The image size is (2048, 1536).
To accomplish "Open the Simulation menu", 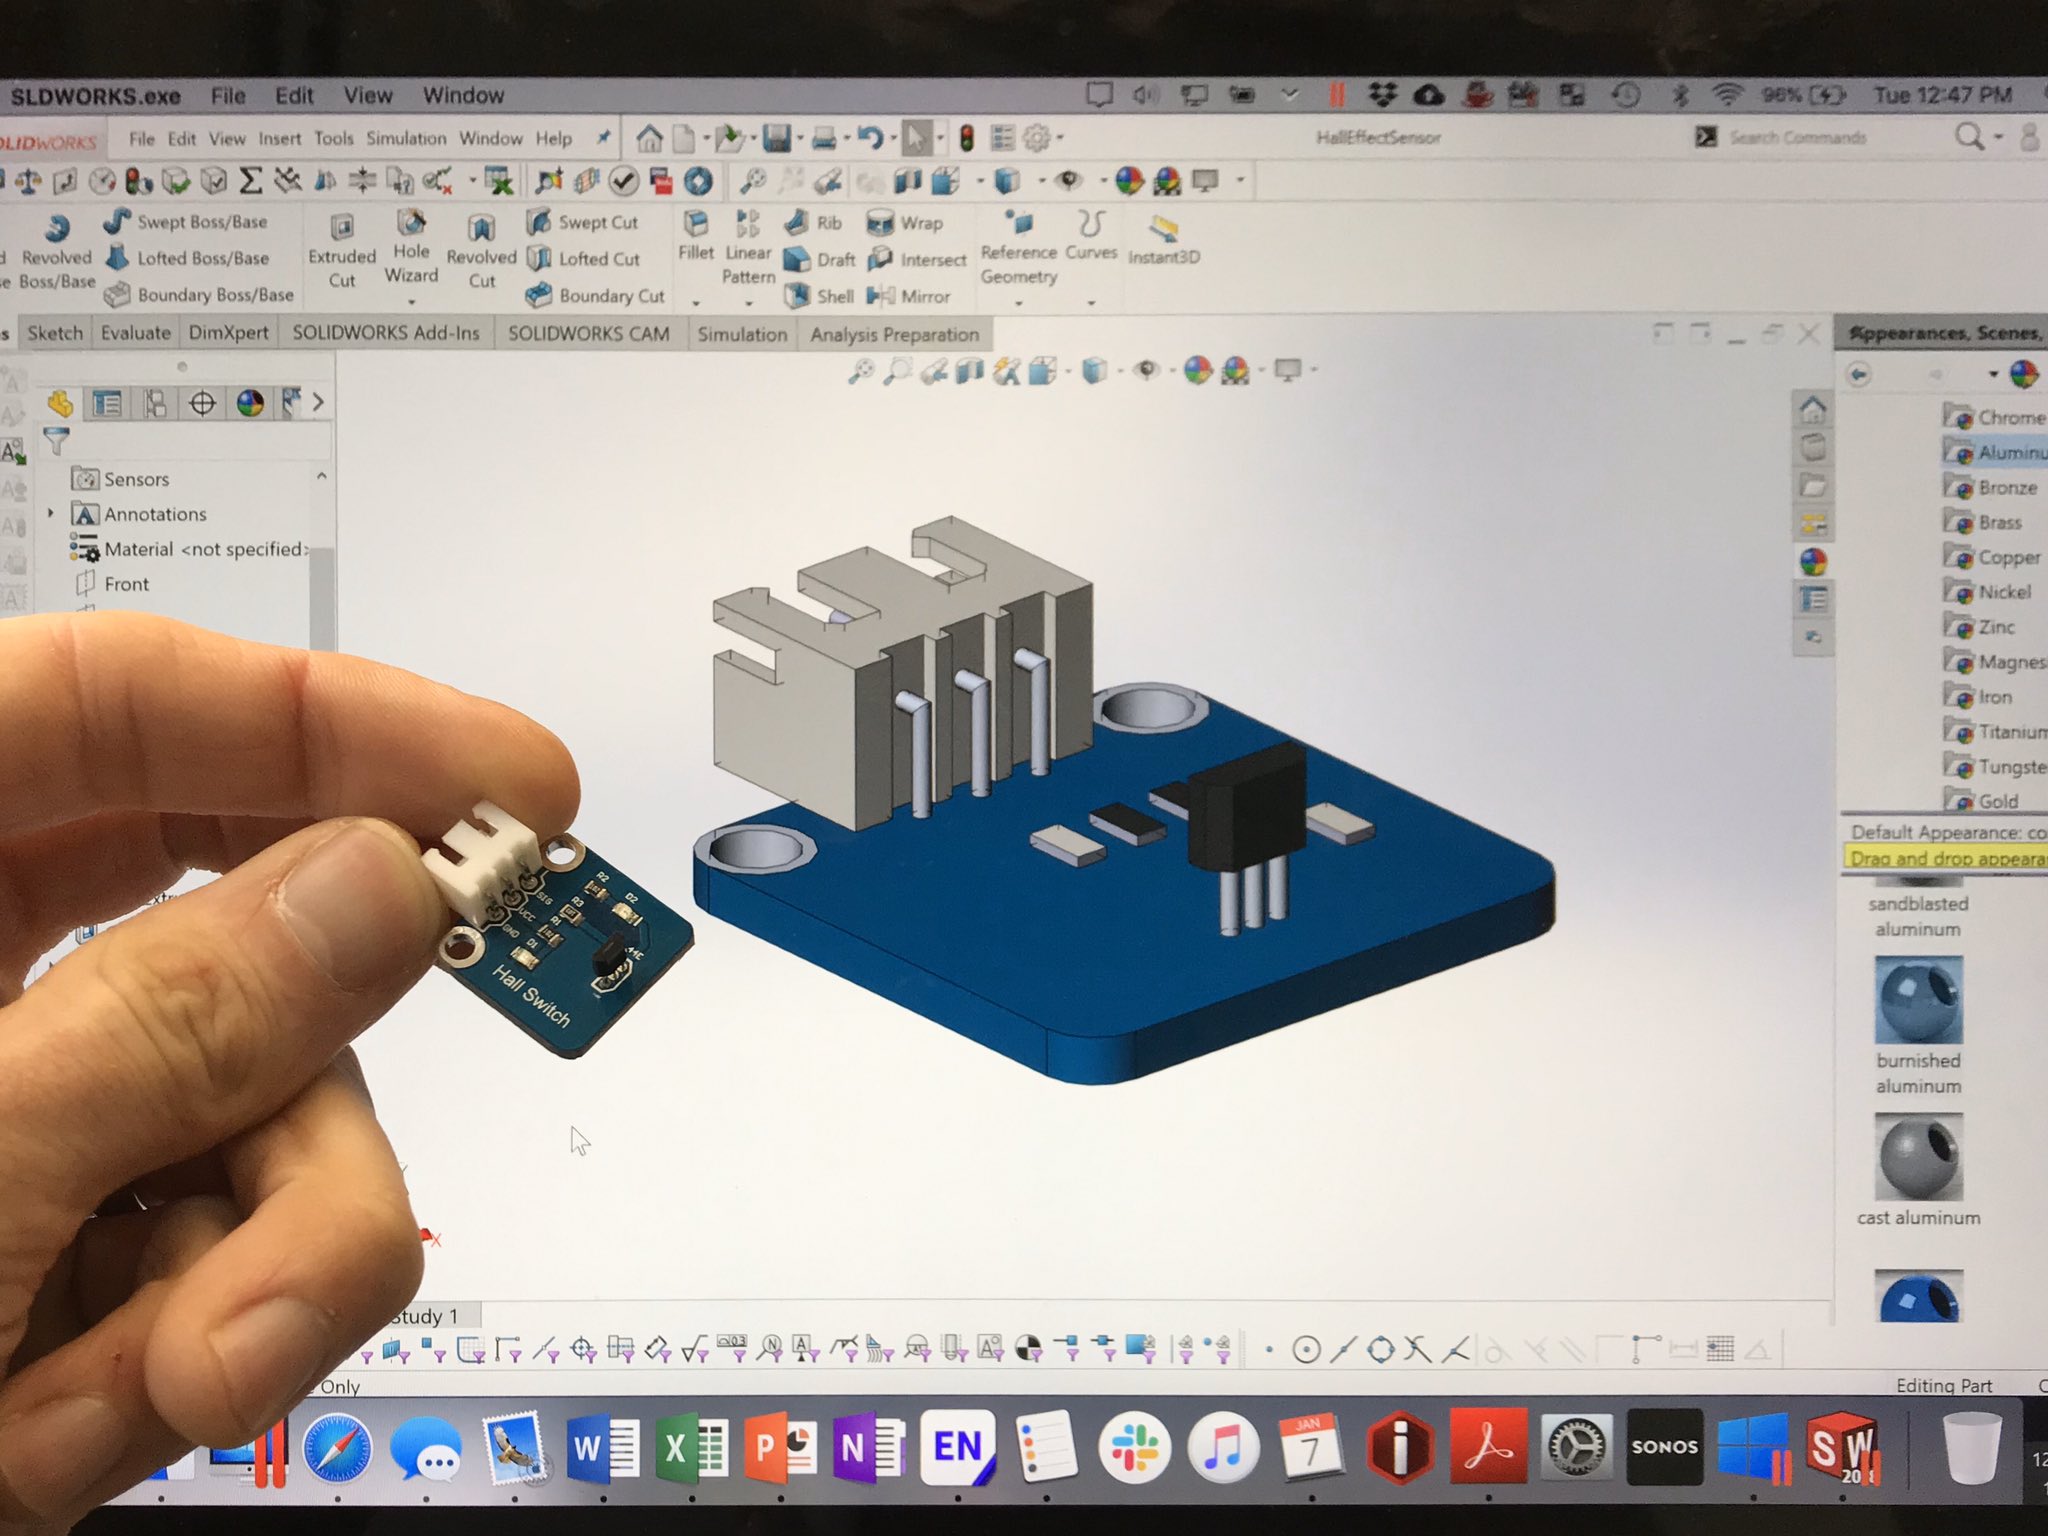I will [405, 138].
